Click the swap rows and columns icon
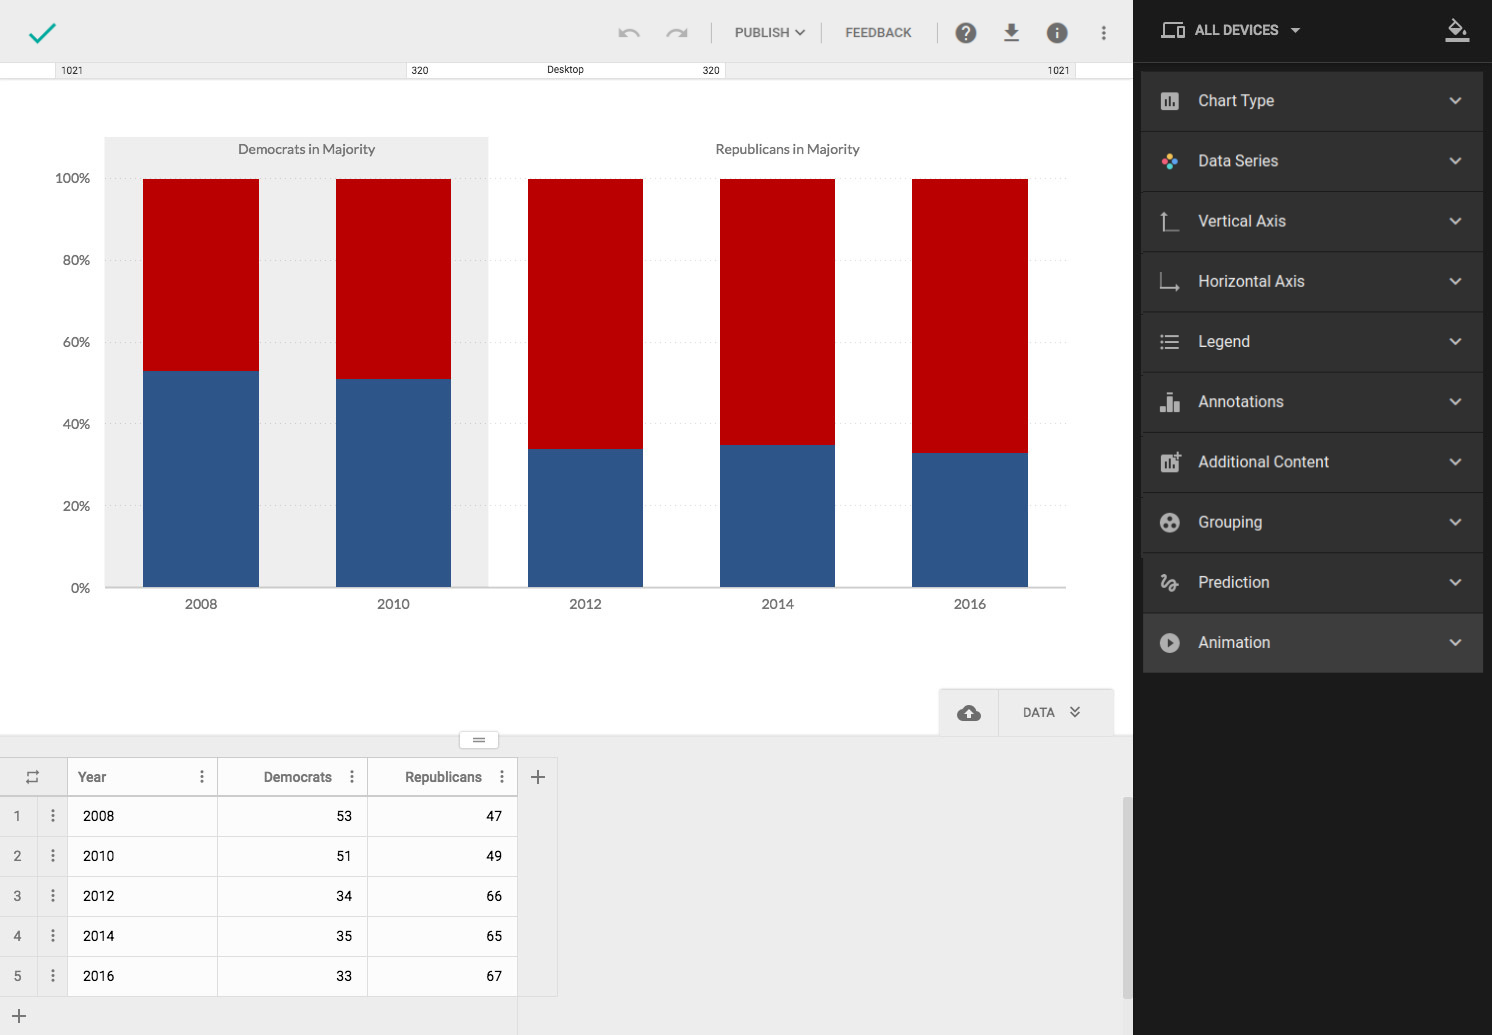1492x1035 pixels. point(32,777)
